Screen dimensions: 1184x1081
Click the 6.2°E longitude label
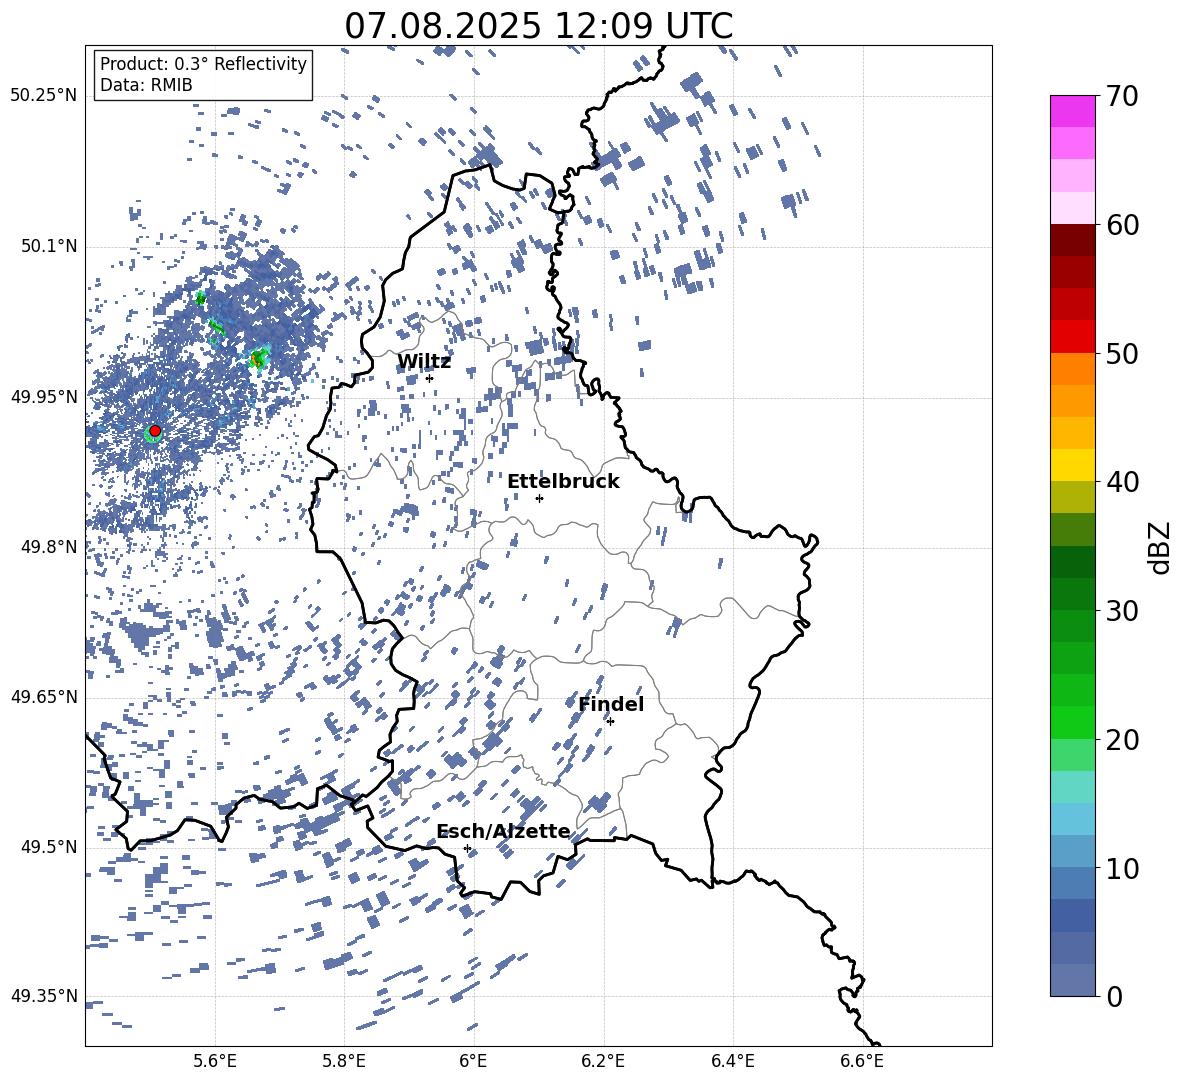603,1062
